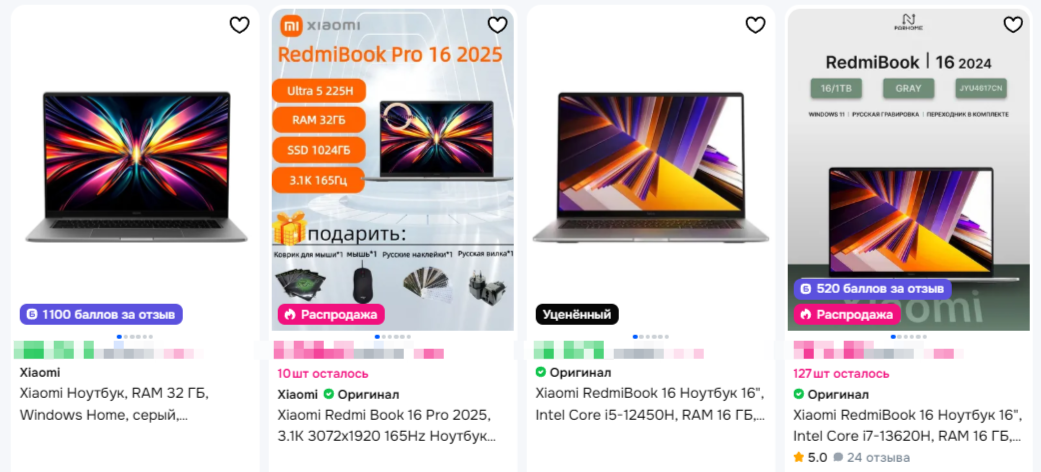Open RedmiBook 16 Intel Core i7-13620H title

[x=908, y=426]
